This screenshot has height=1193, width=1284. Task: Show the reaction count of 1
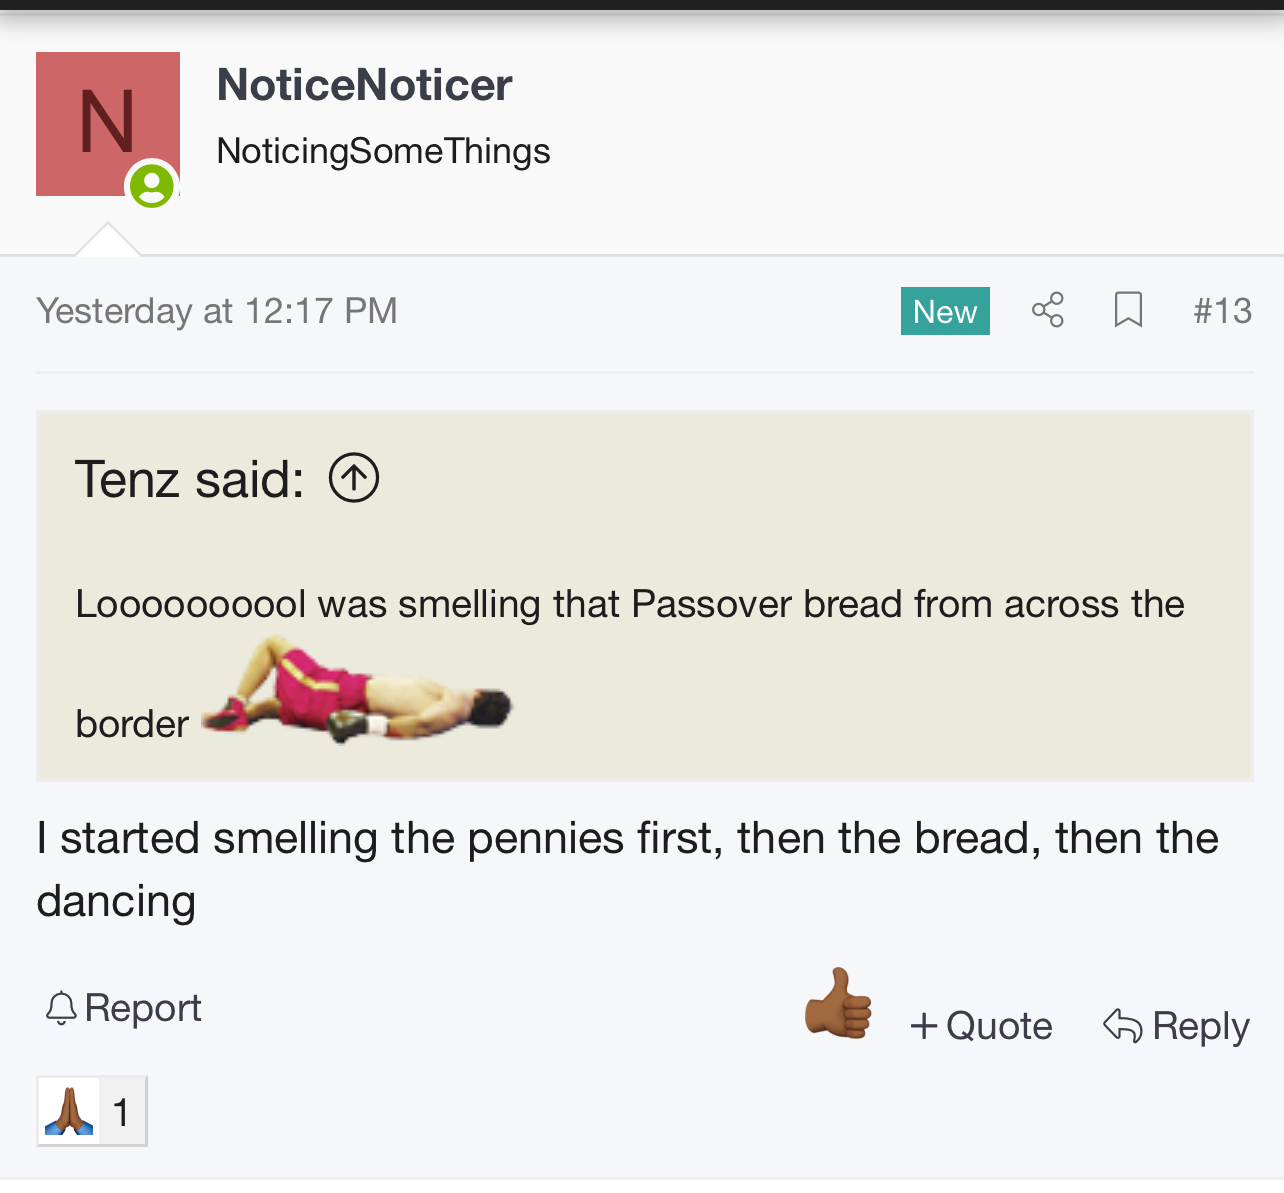click(x=121, y=1112)
